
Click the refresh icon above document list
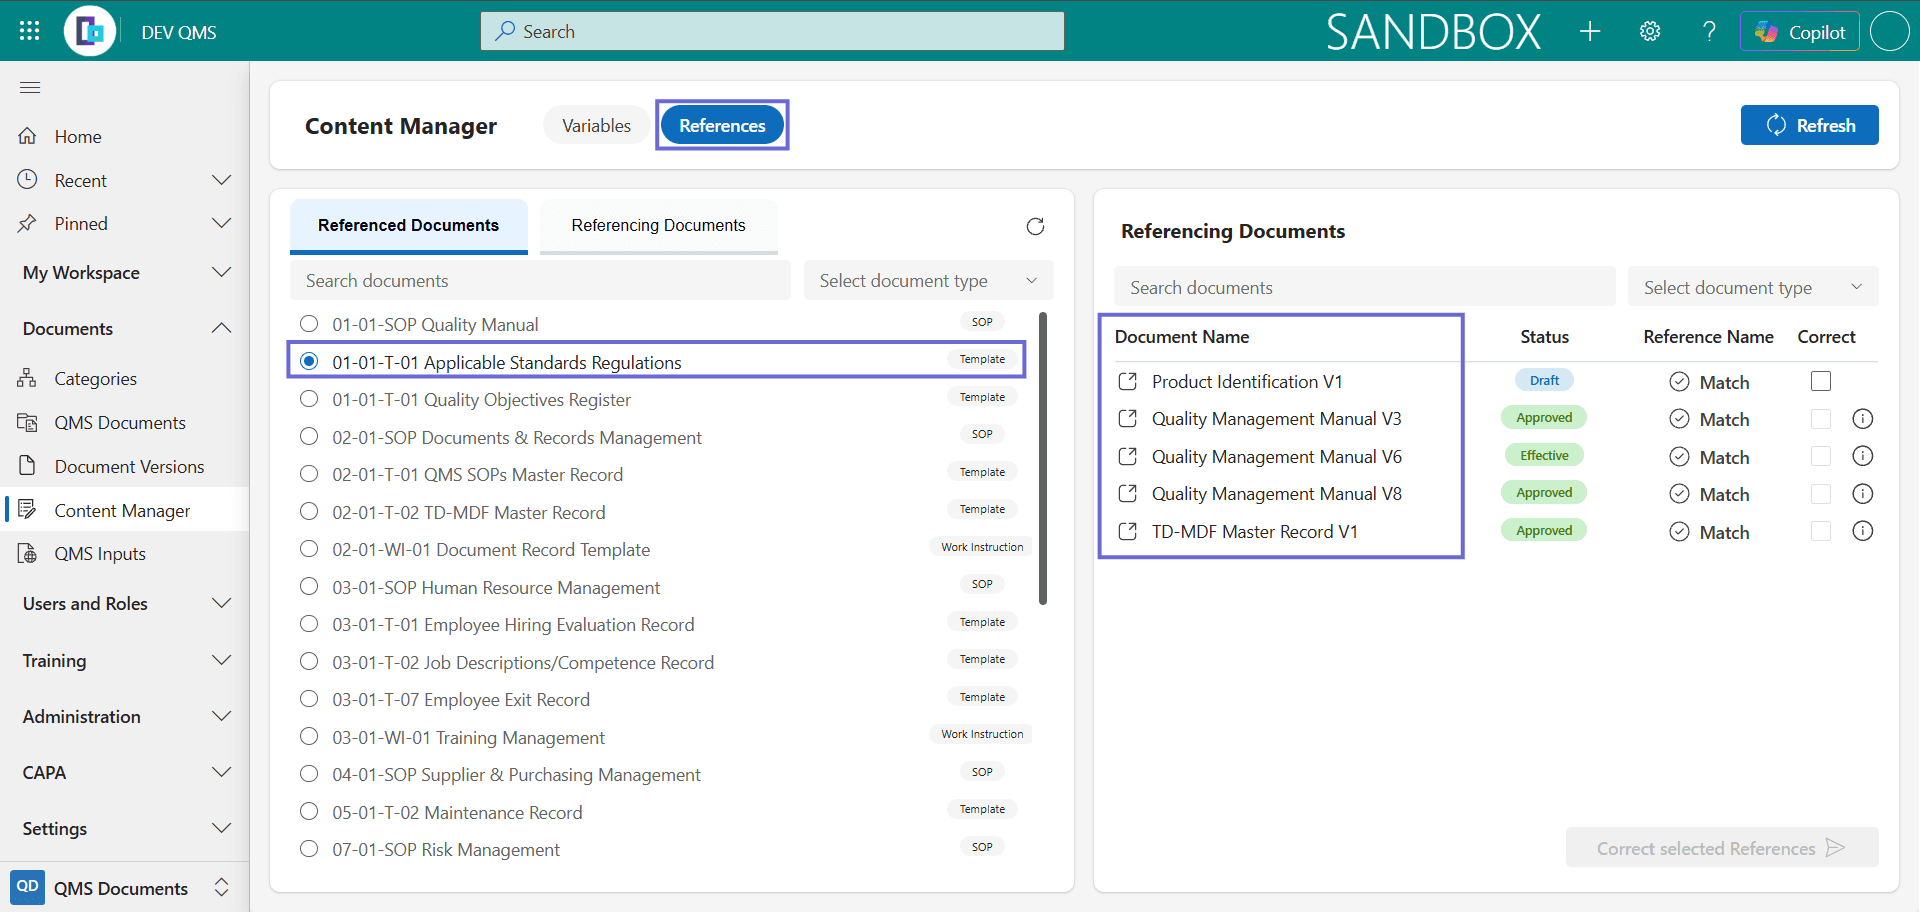pos(1035,227)
